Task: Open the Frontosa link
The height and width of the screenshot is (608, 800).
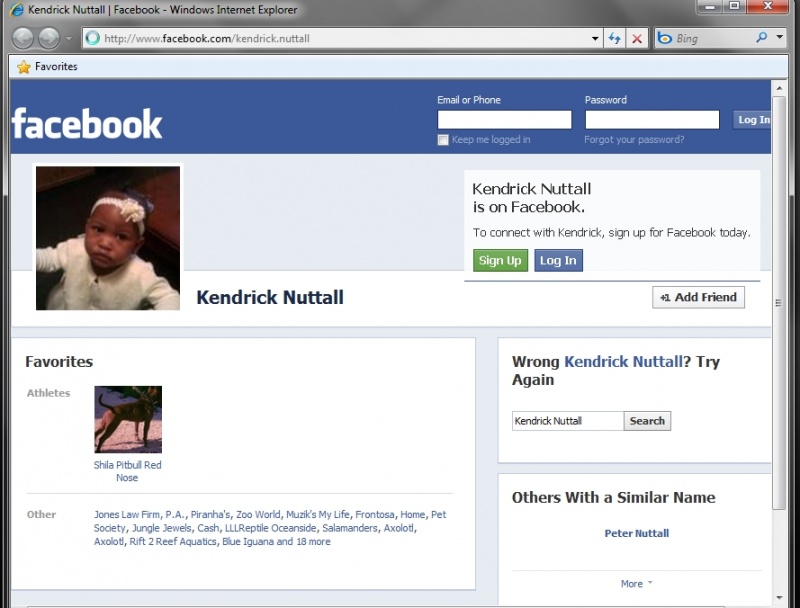Action: (x=374, y=515)
